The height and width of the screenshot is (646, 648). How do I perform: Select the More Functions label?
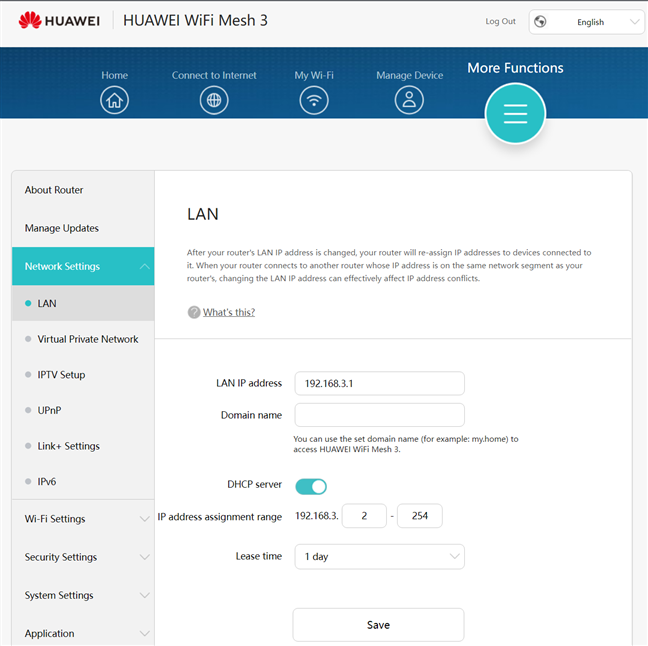click(515, 68)
